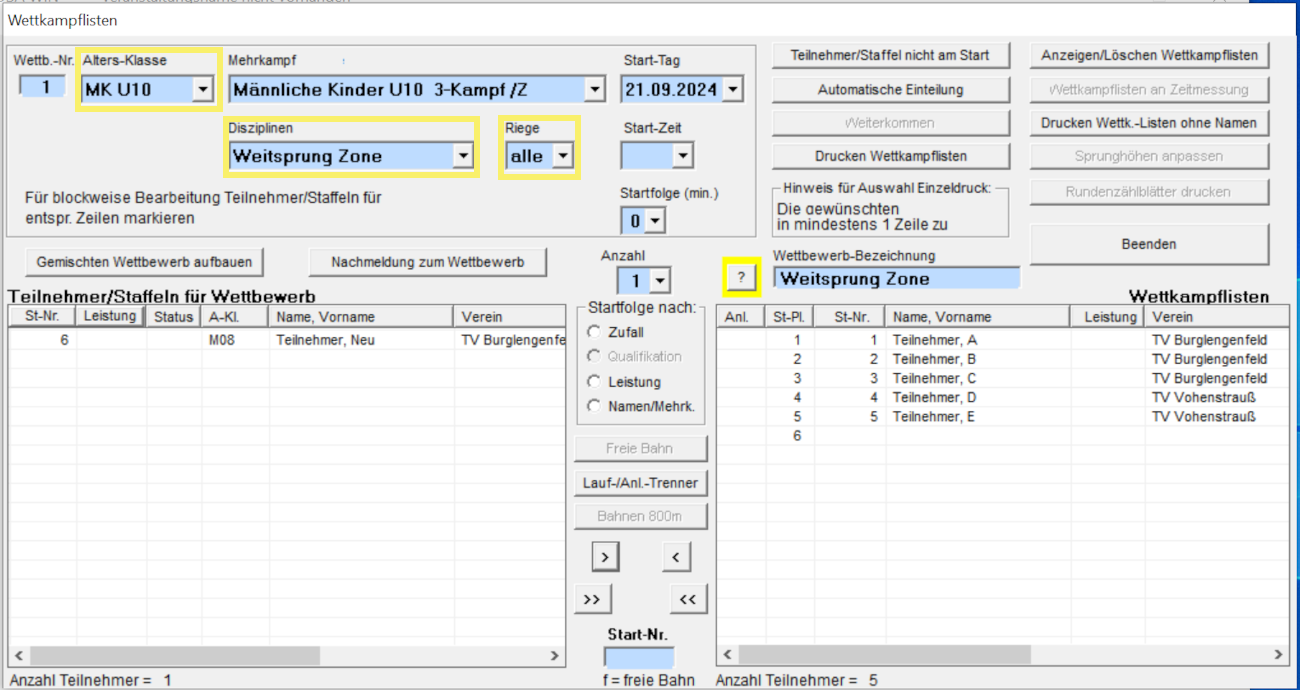Click Gemischten Wettbewerb aufbauen button
Screen dimensions: 1300x690
click(x=144, y=262)
